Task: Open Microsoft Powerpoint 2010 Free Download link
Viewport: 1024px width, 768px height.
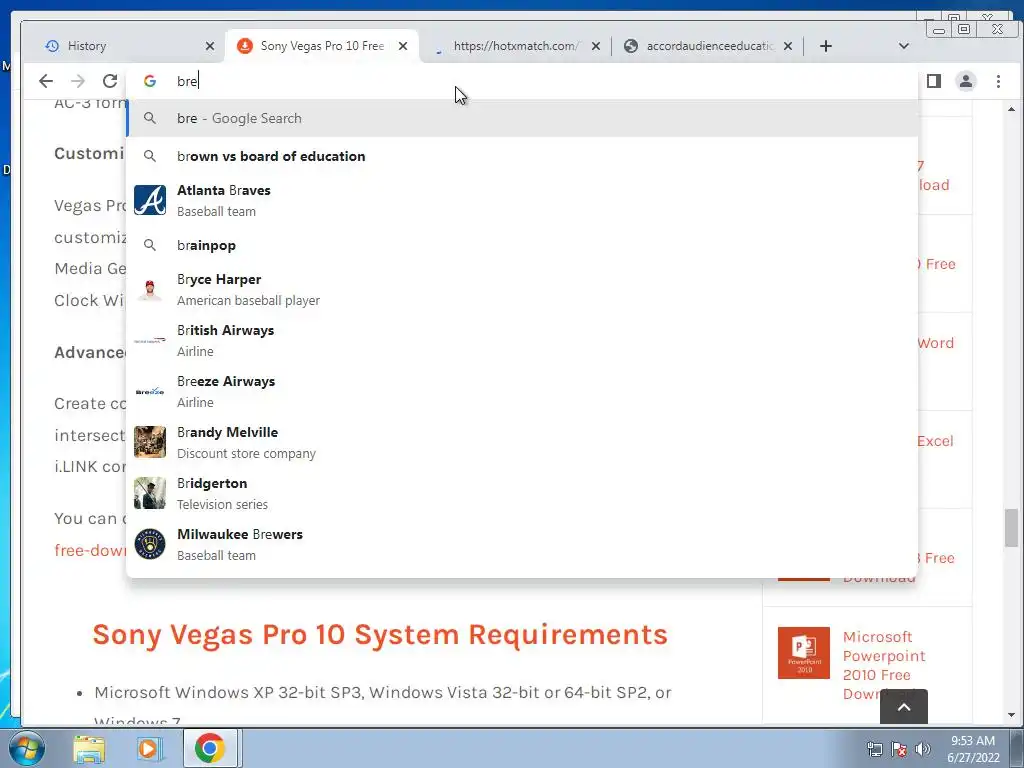Action: point(884,665)
